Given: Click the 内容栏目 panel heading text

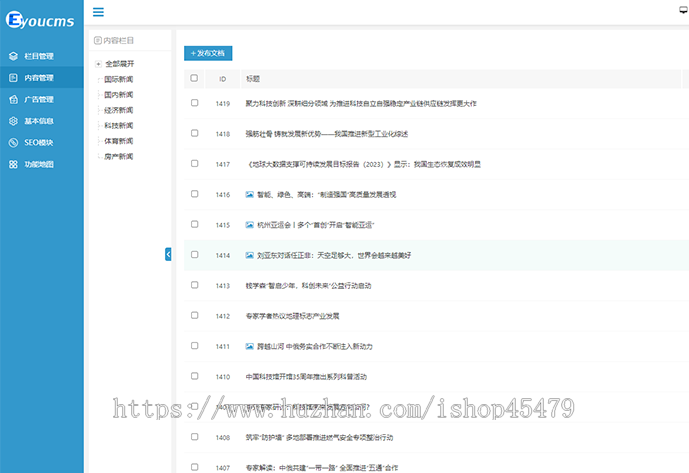Looking at the screenshot, I should tap(118, 40).
